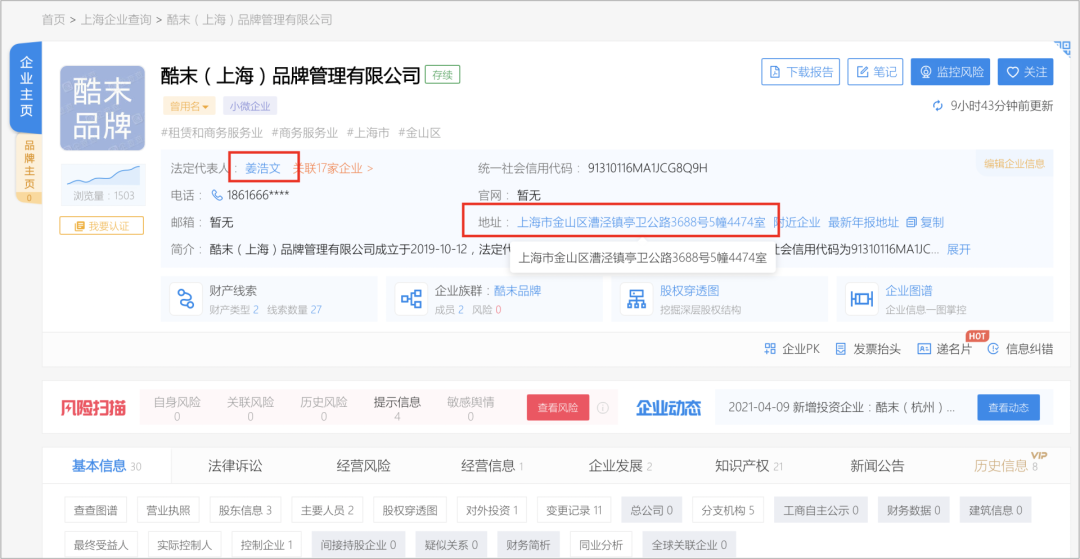Open the 股权穿透图 card title
Screen dimensions: 1080x559
tap(689, 291)
